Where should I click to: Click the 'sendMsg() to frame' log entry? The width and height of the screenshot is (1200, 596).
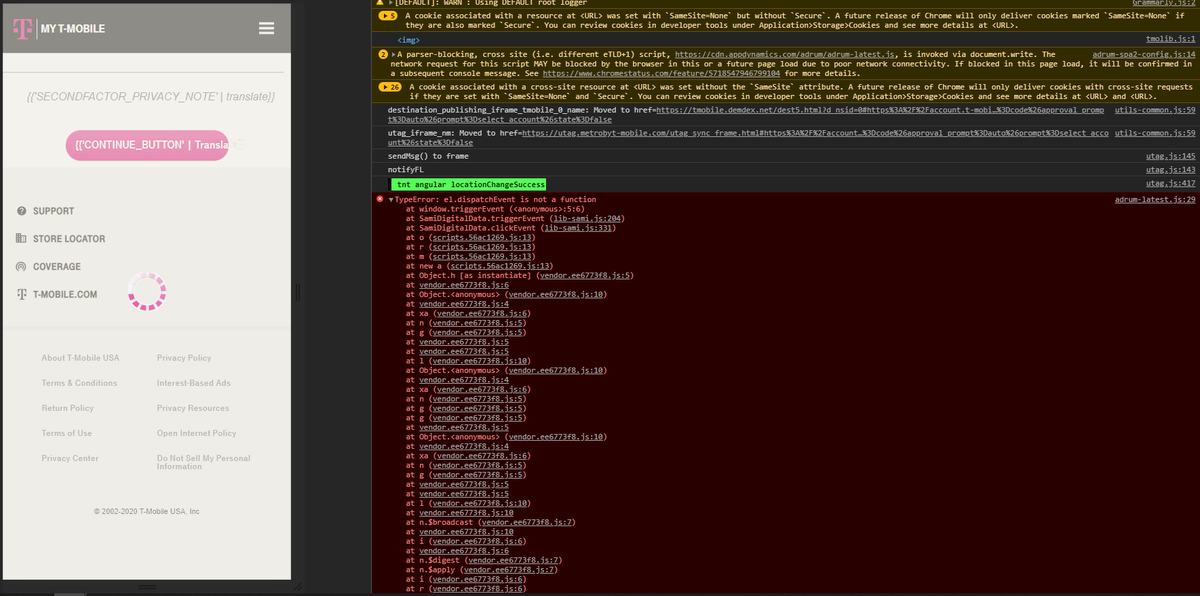tap(427, 157)
